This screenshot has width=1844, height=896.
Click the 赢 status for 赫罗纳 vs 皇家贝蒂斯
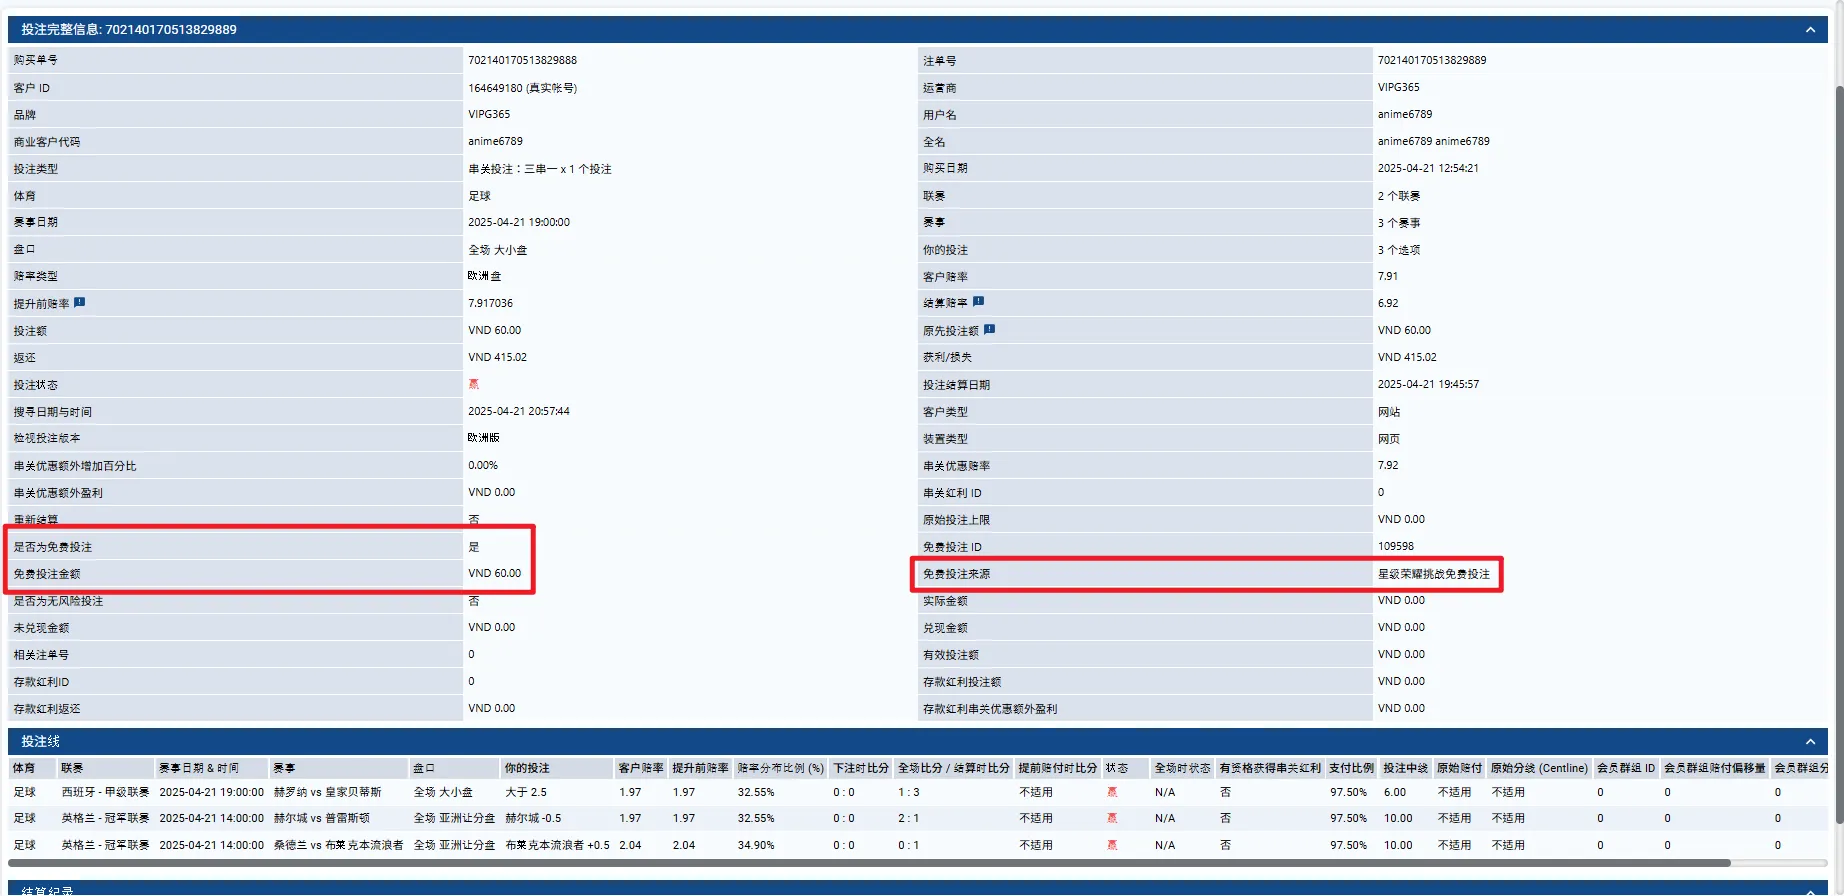pyautogui.click(x=1112, y=792)
